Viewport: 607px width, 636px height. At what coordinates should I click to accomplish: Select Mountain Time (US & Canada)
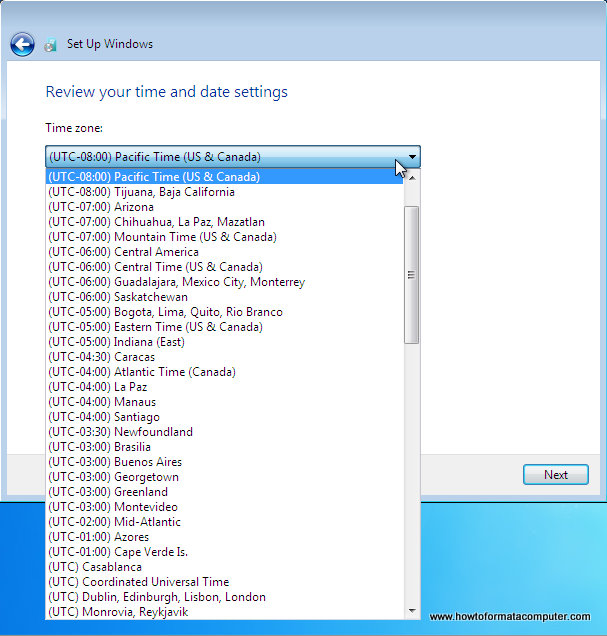click(225, 237)
